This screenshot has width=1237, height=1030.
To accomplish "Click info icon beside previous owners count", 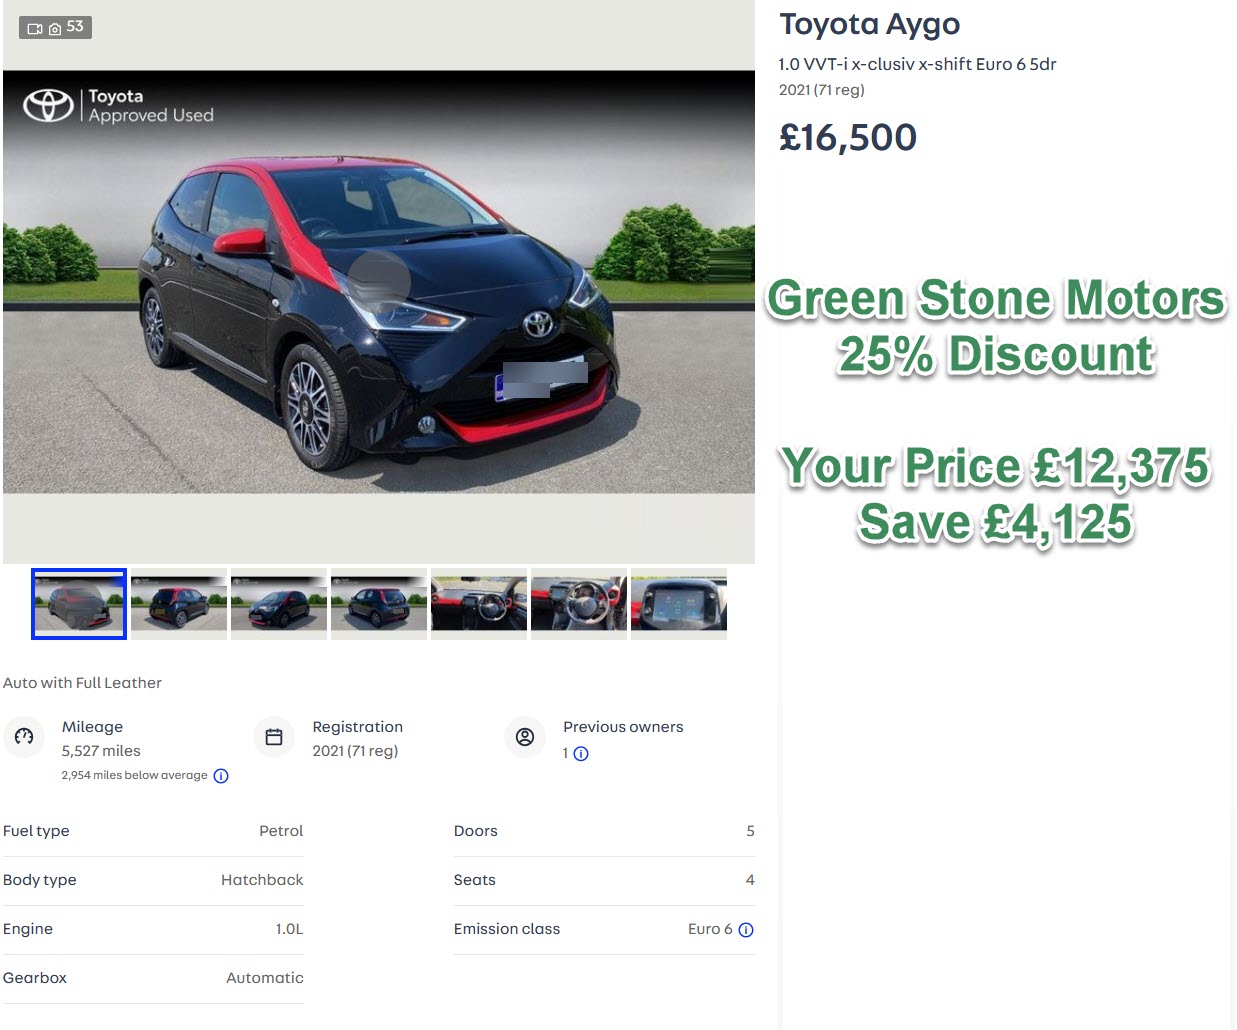I will click(x=579, y=754).
